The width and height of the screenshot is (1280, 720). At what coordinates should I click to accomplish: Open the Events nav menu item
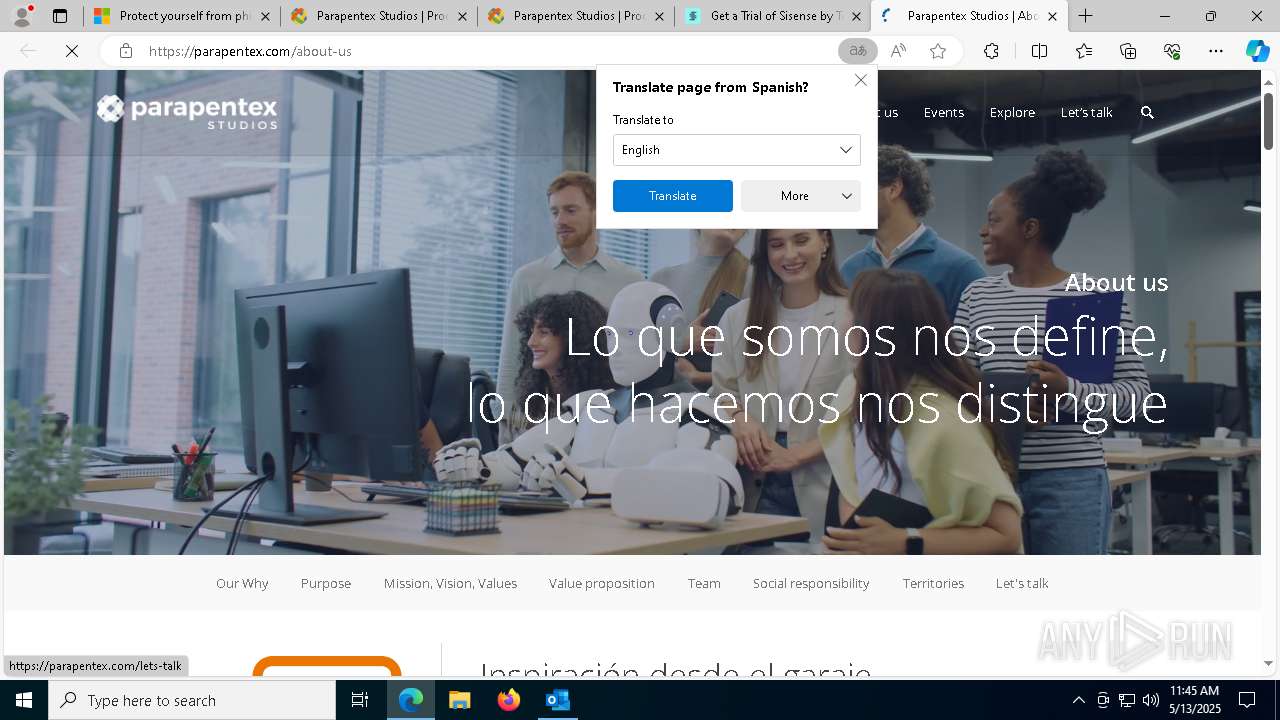(x=943, y=113)
